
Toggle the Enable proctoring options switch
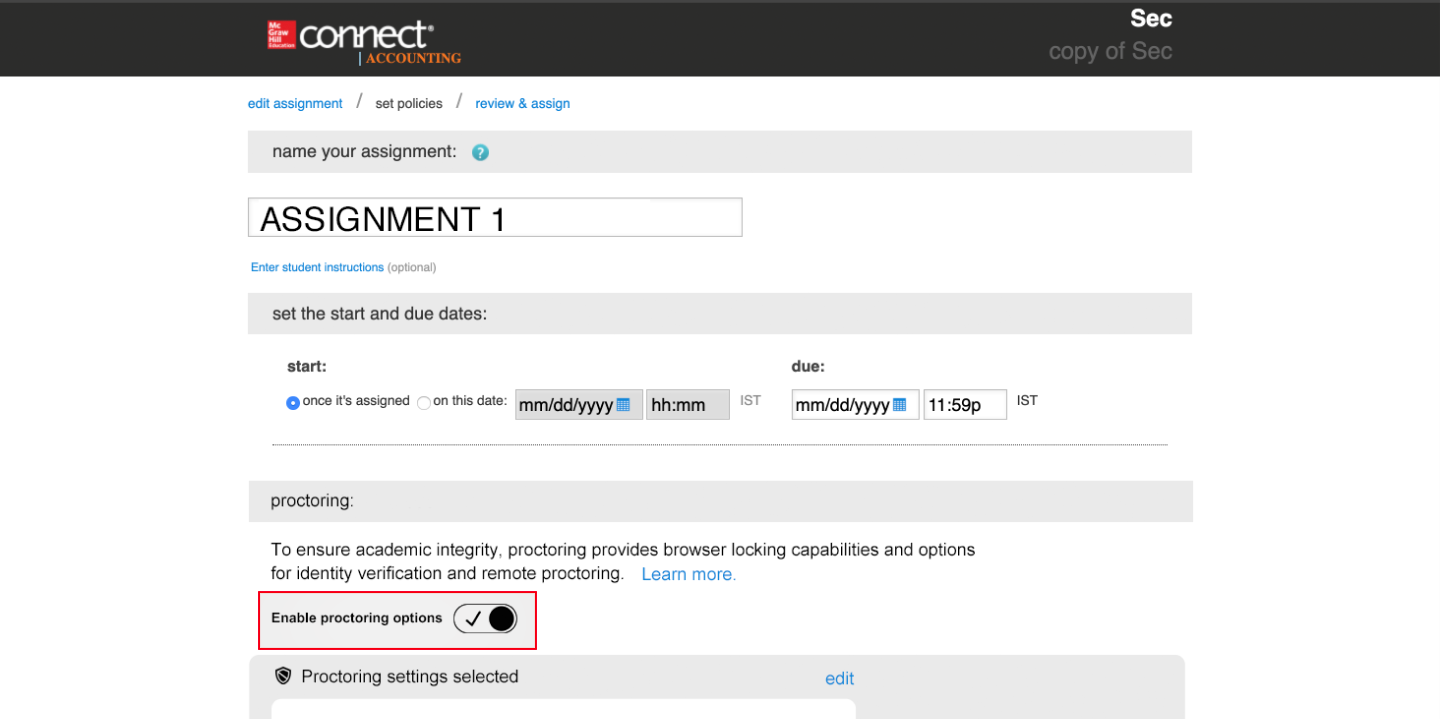coord(485,619)
